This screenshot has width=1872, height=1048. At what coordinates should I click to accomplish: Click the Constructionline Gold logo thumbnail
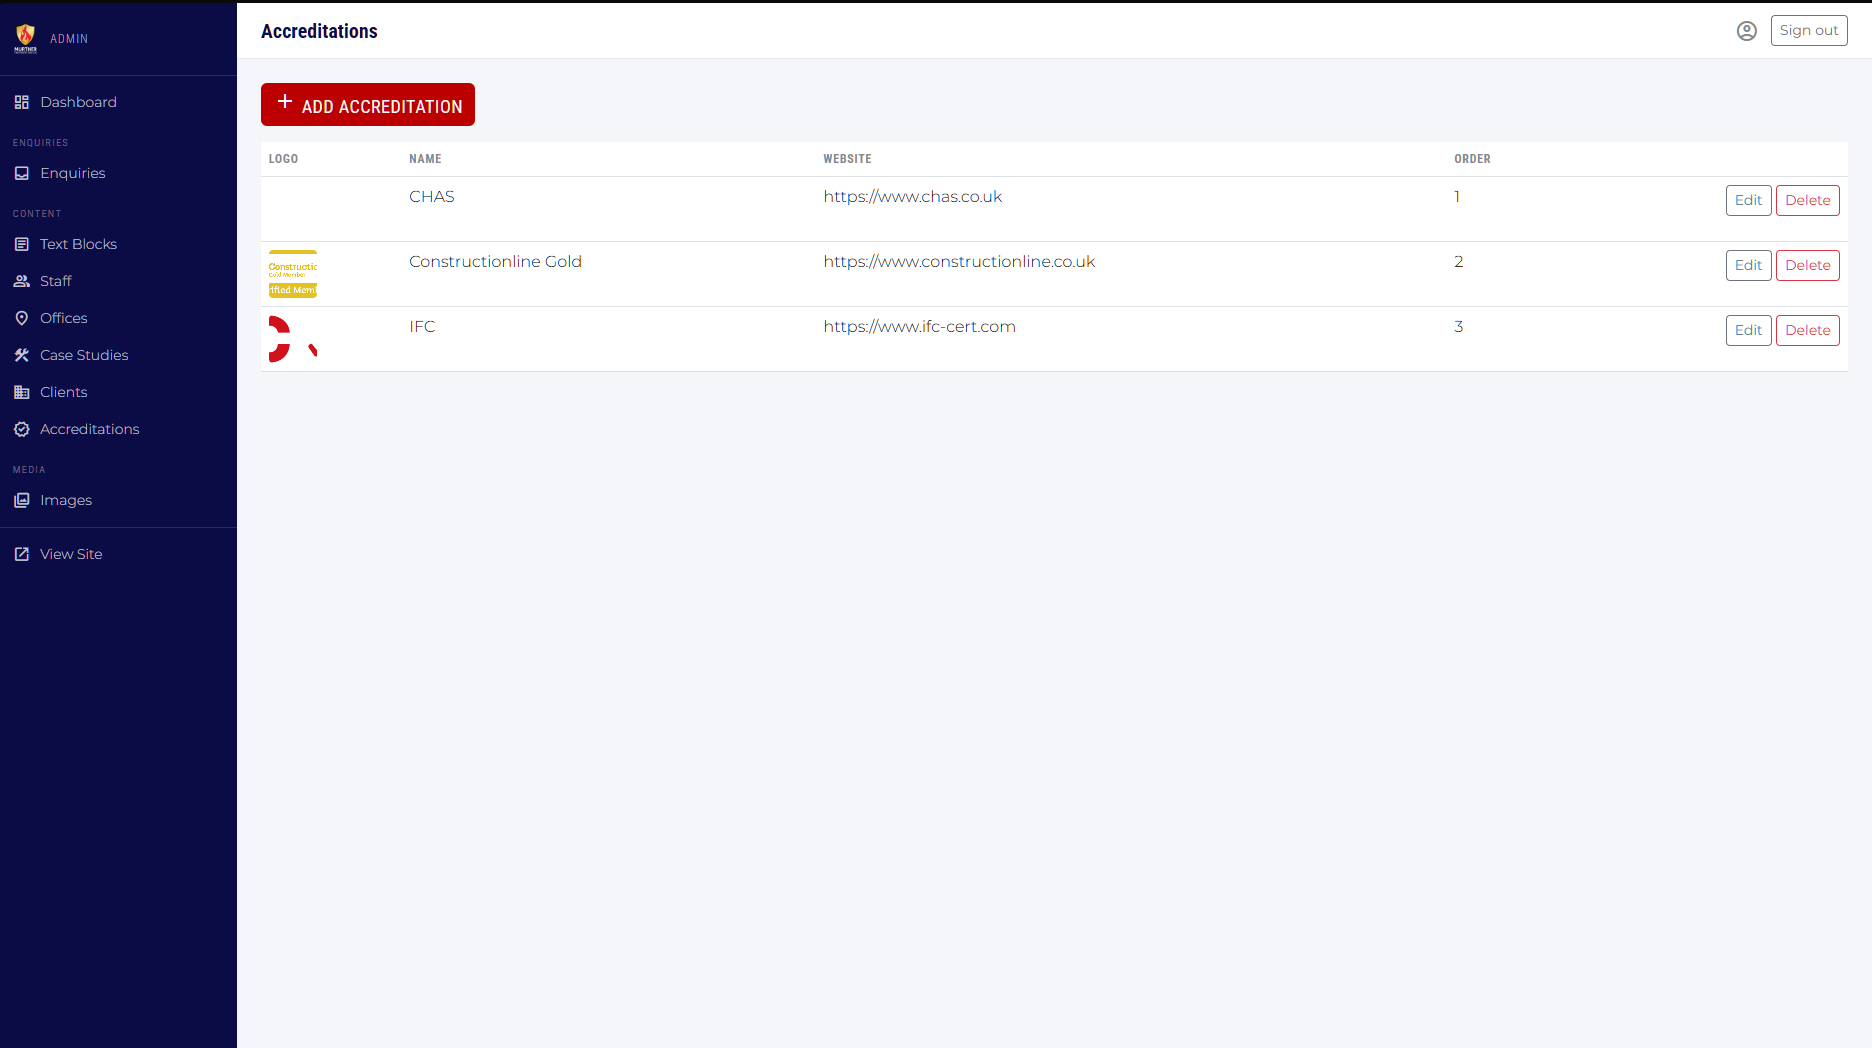tap(292, 273)
